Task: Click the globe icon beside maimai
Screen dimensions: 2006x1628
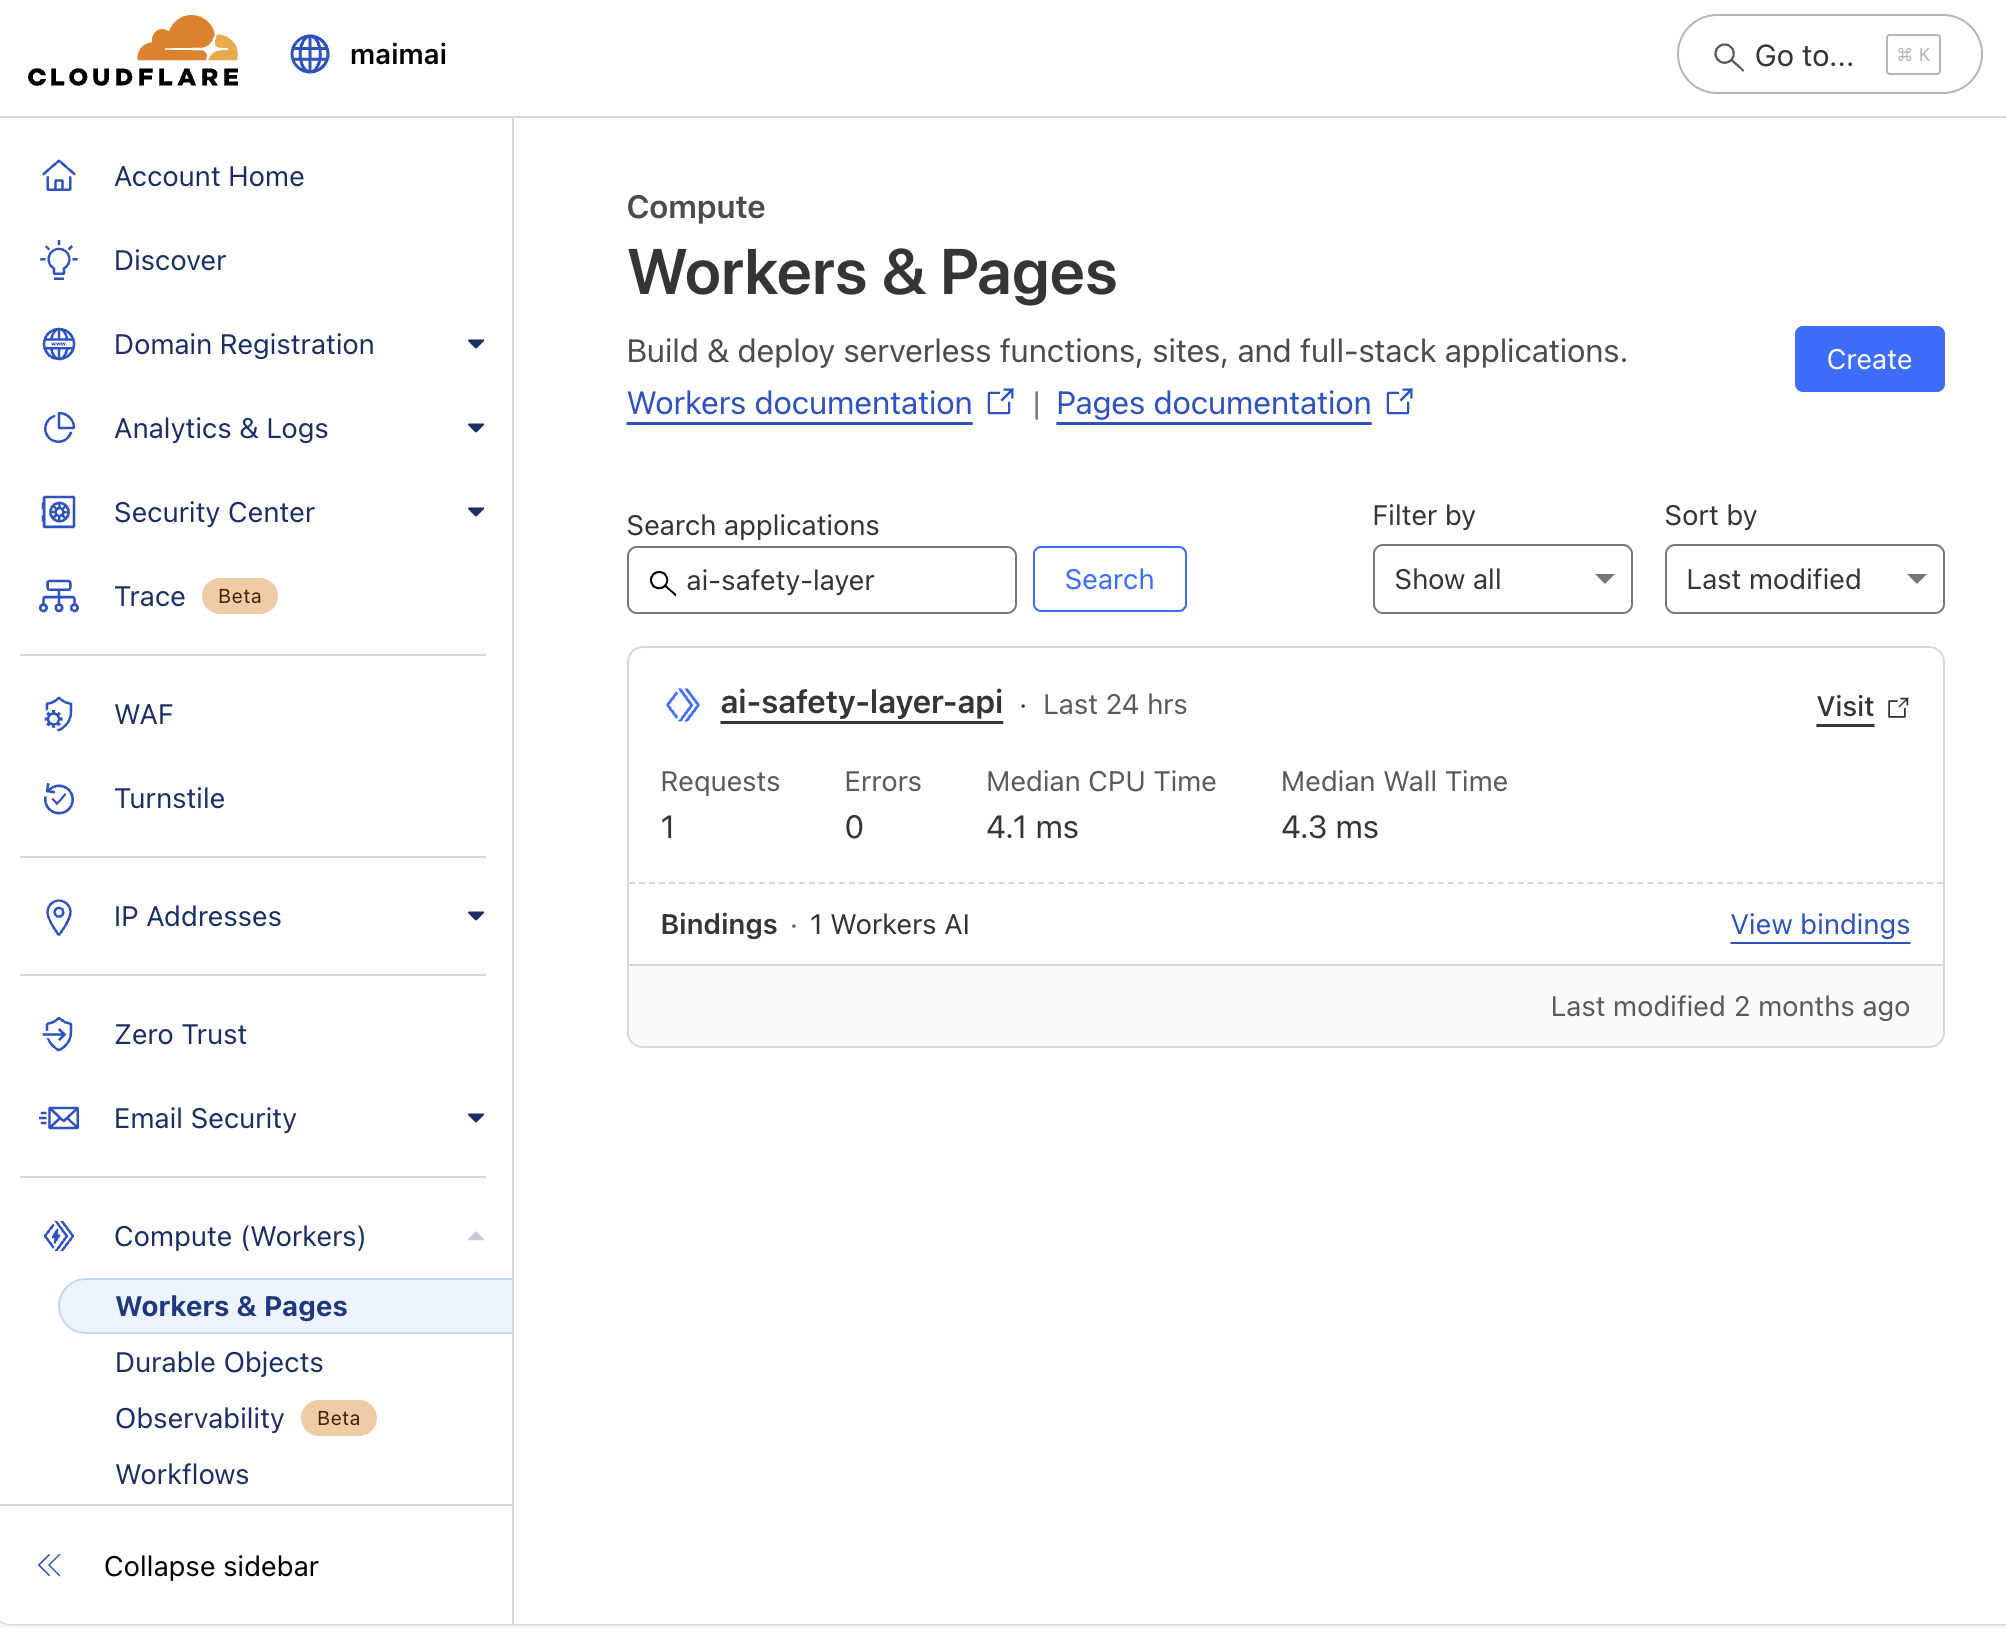Action: (310, 54)
